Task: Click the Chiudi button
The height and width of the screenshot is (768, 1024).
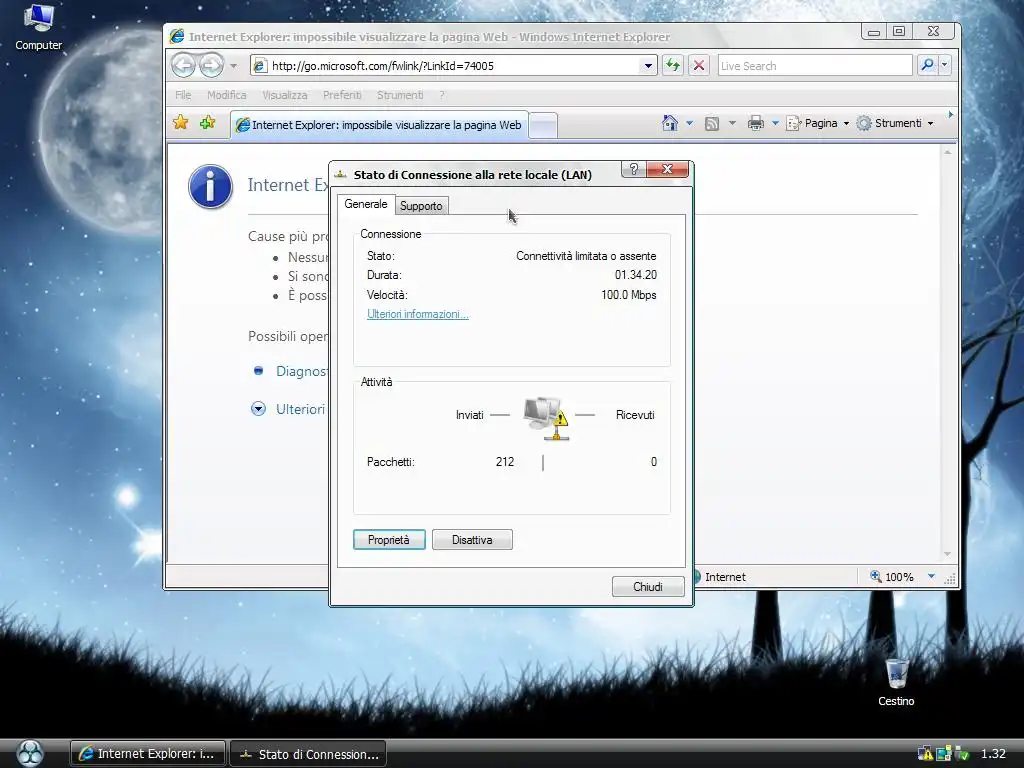Action: [648, 586]
